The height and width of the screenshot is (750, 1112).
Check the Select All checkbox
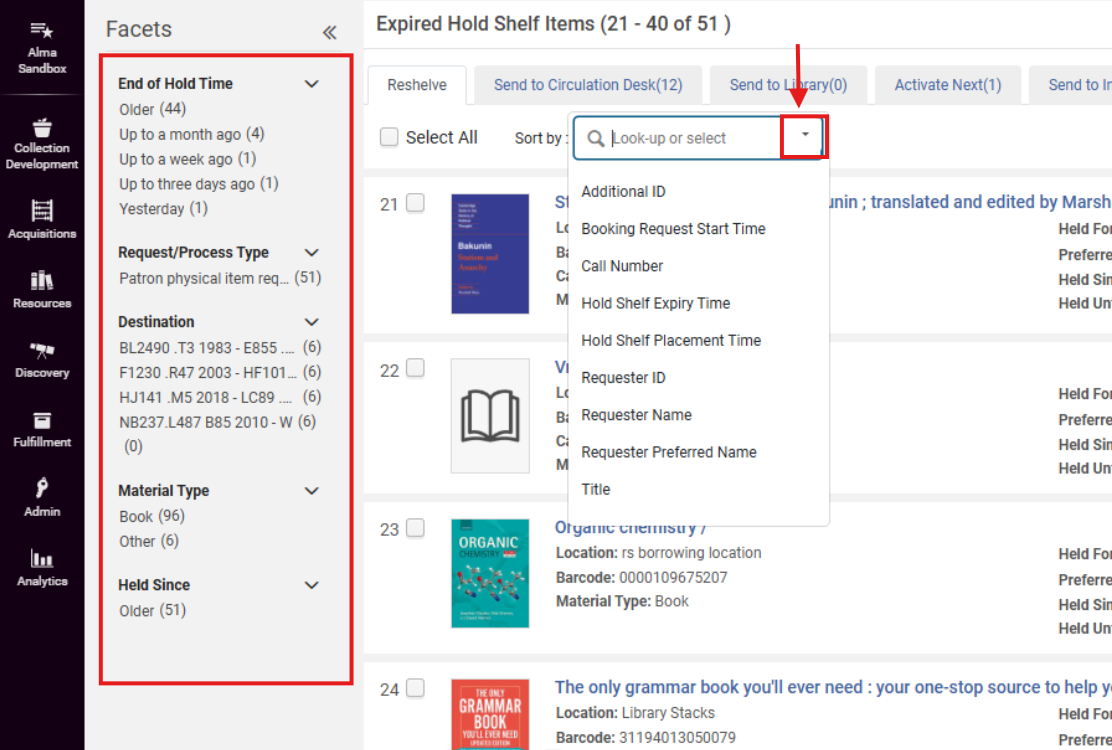click(390, 137)
